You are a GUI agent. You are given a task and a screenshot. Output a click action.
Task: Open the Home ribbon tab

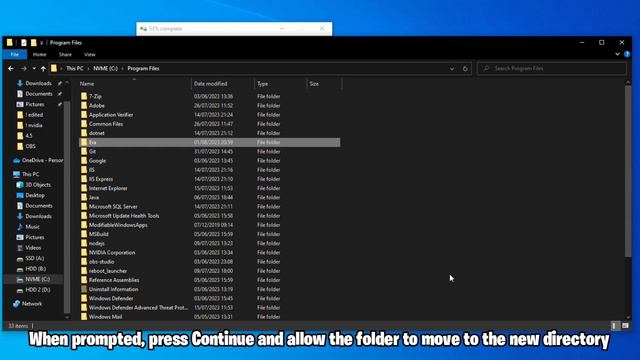click(x=40, y=54)
